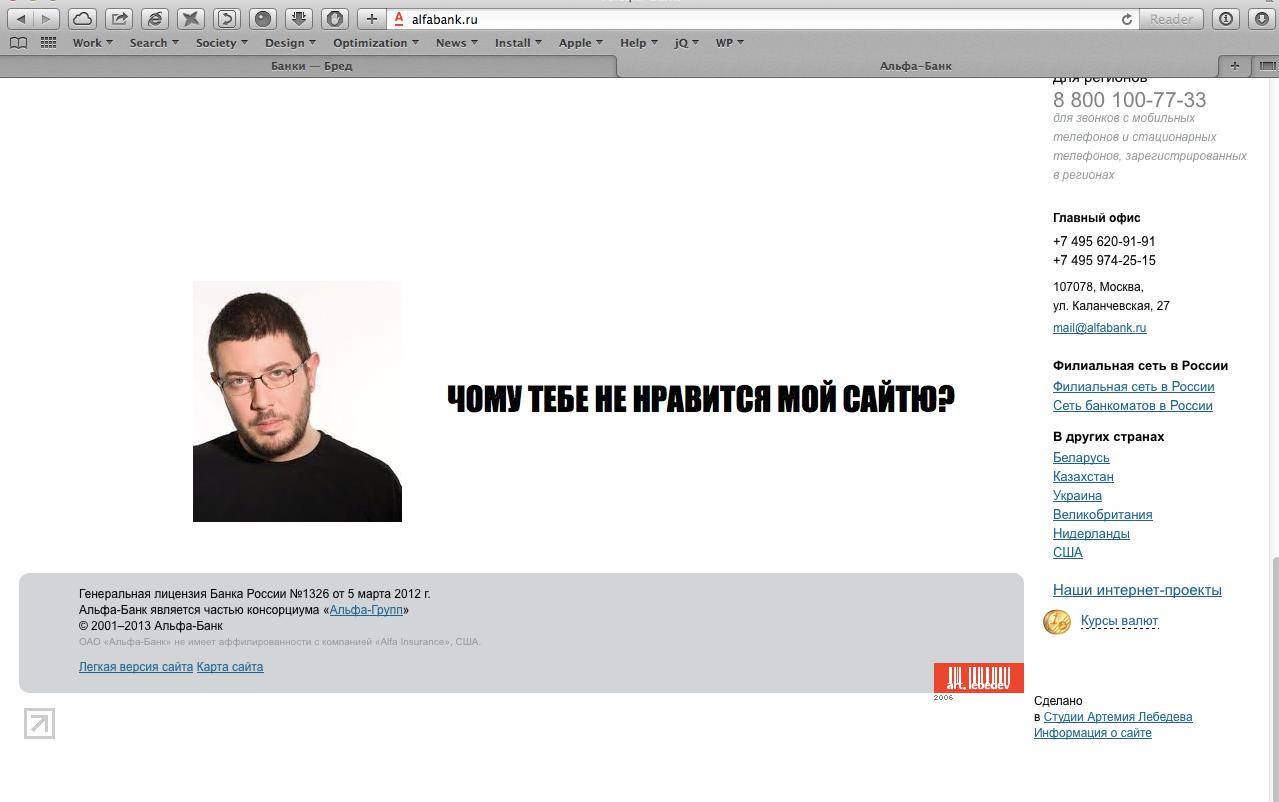This screenshot has width=1279, height=802.
Task: Click phone number 8 800 100-77-33
Action: [x=1129, y=100]
